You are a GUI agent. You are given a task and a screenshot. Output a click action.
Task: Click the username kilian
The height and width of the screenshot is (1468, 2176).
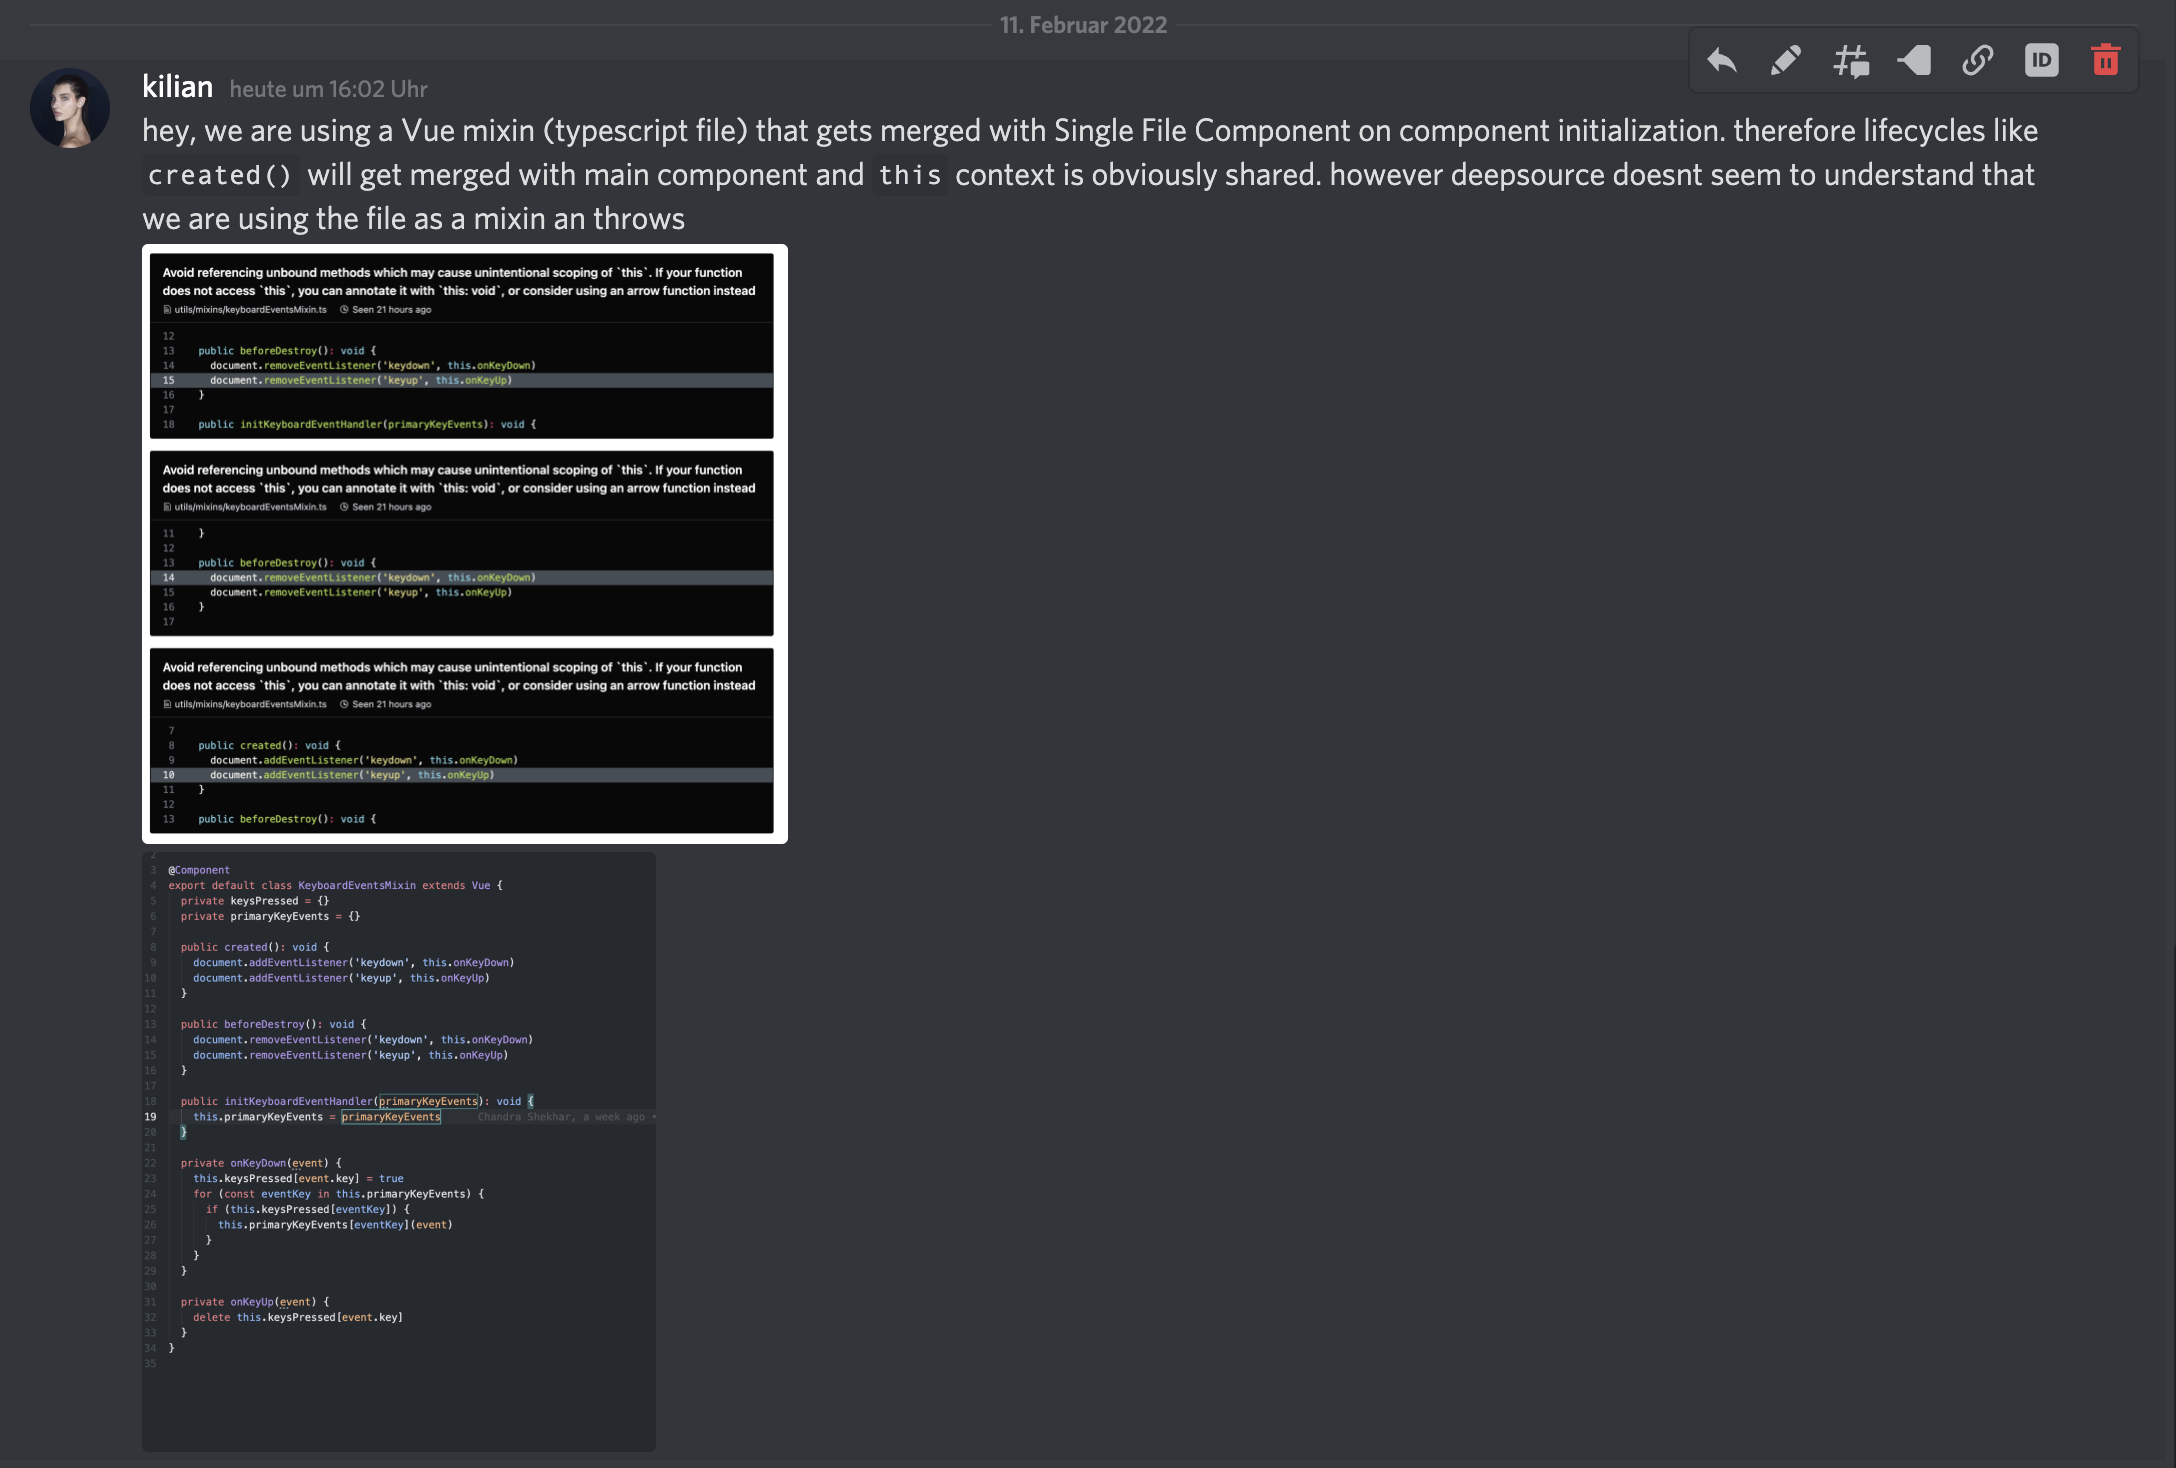[x=177, y=87]
